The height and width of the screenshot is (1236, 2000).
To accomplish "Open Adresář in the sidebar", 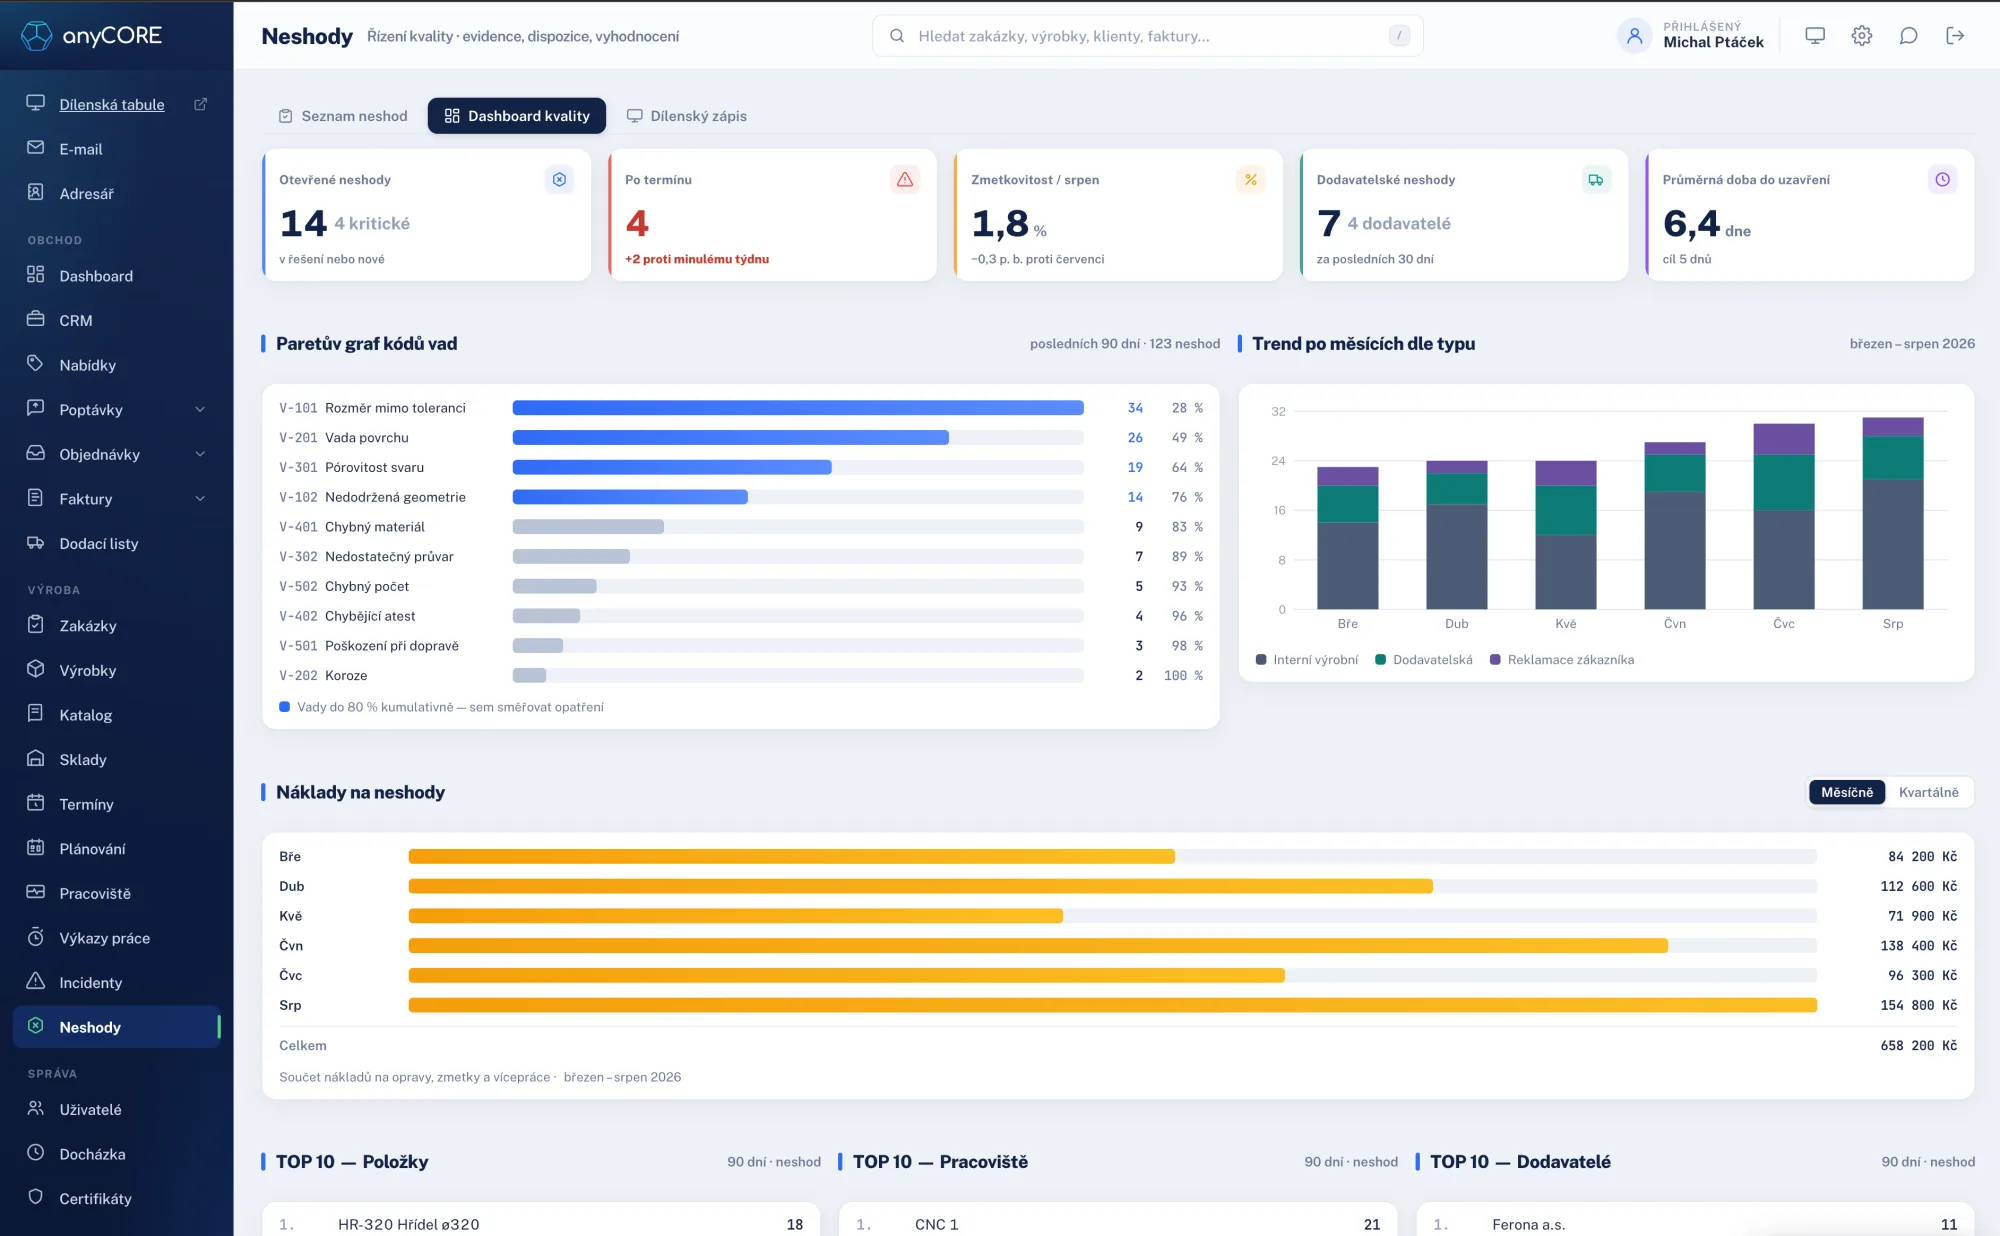I will (x=117, y=193).
